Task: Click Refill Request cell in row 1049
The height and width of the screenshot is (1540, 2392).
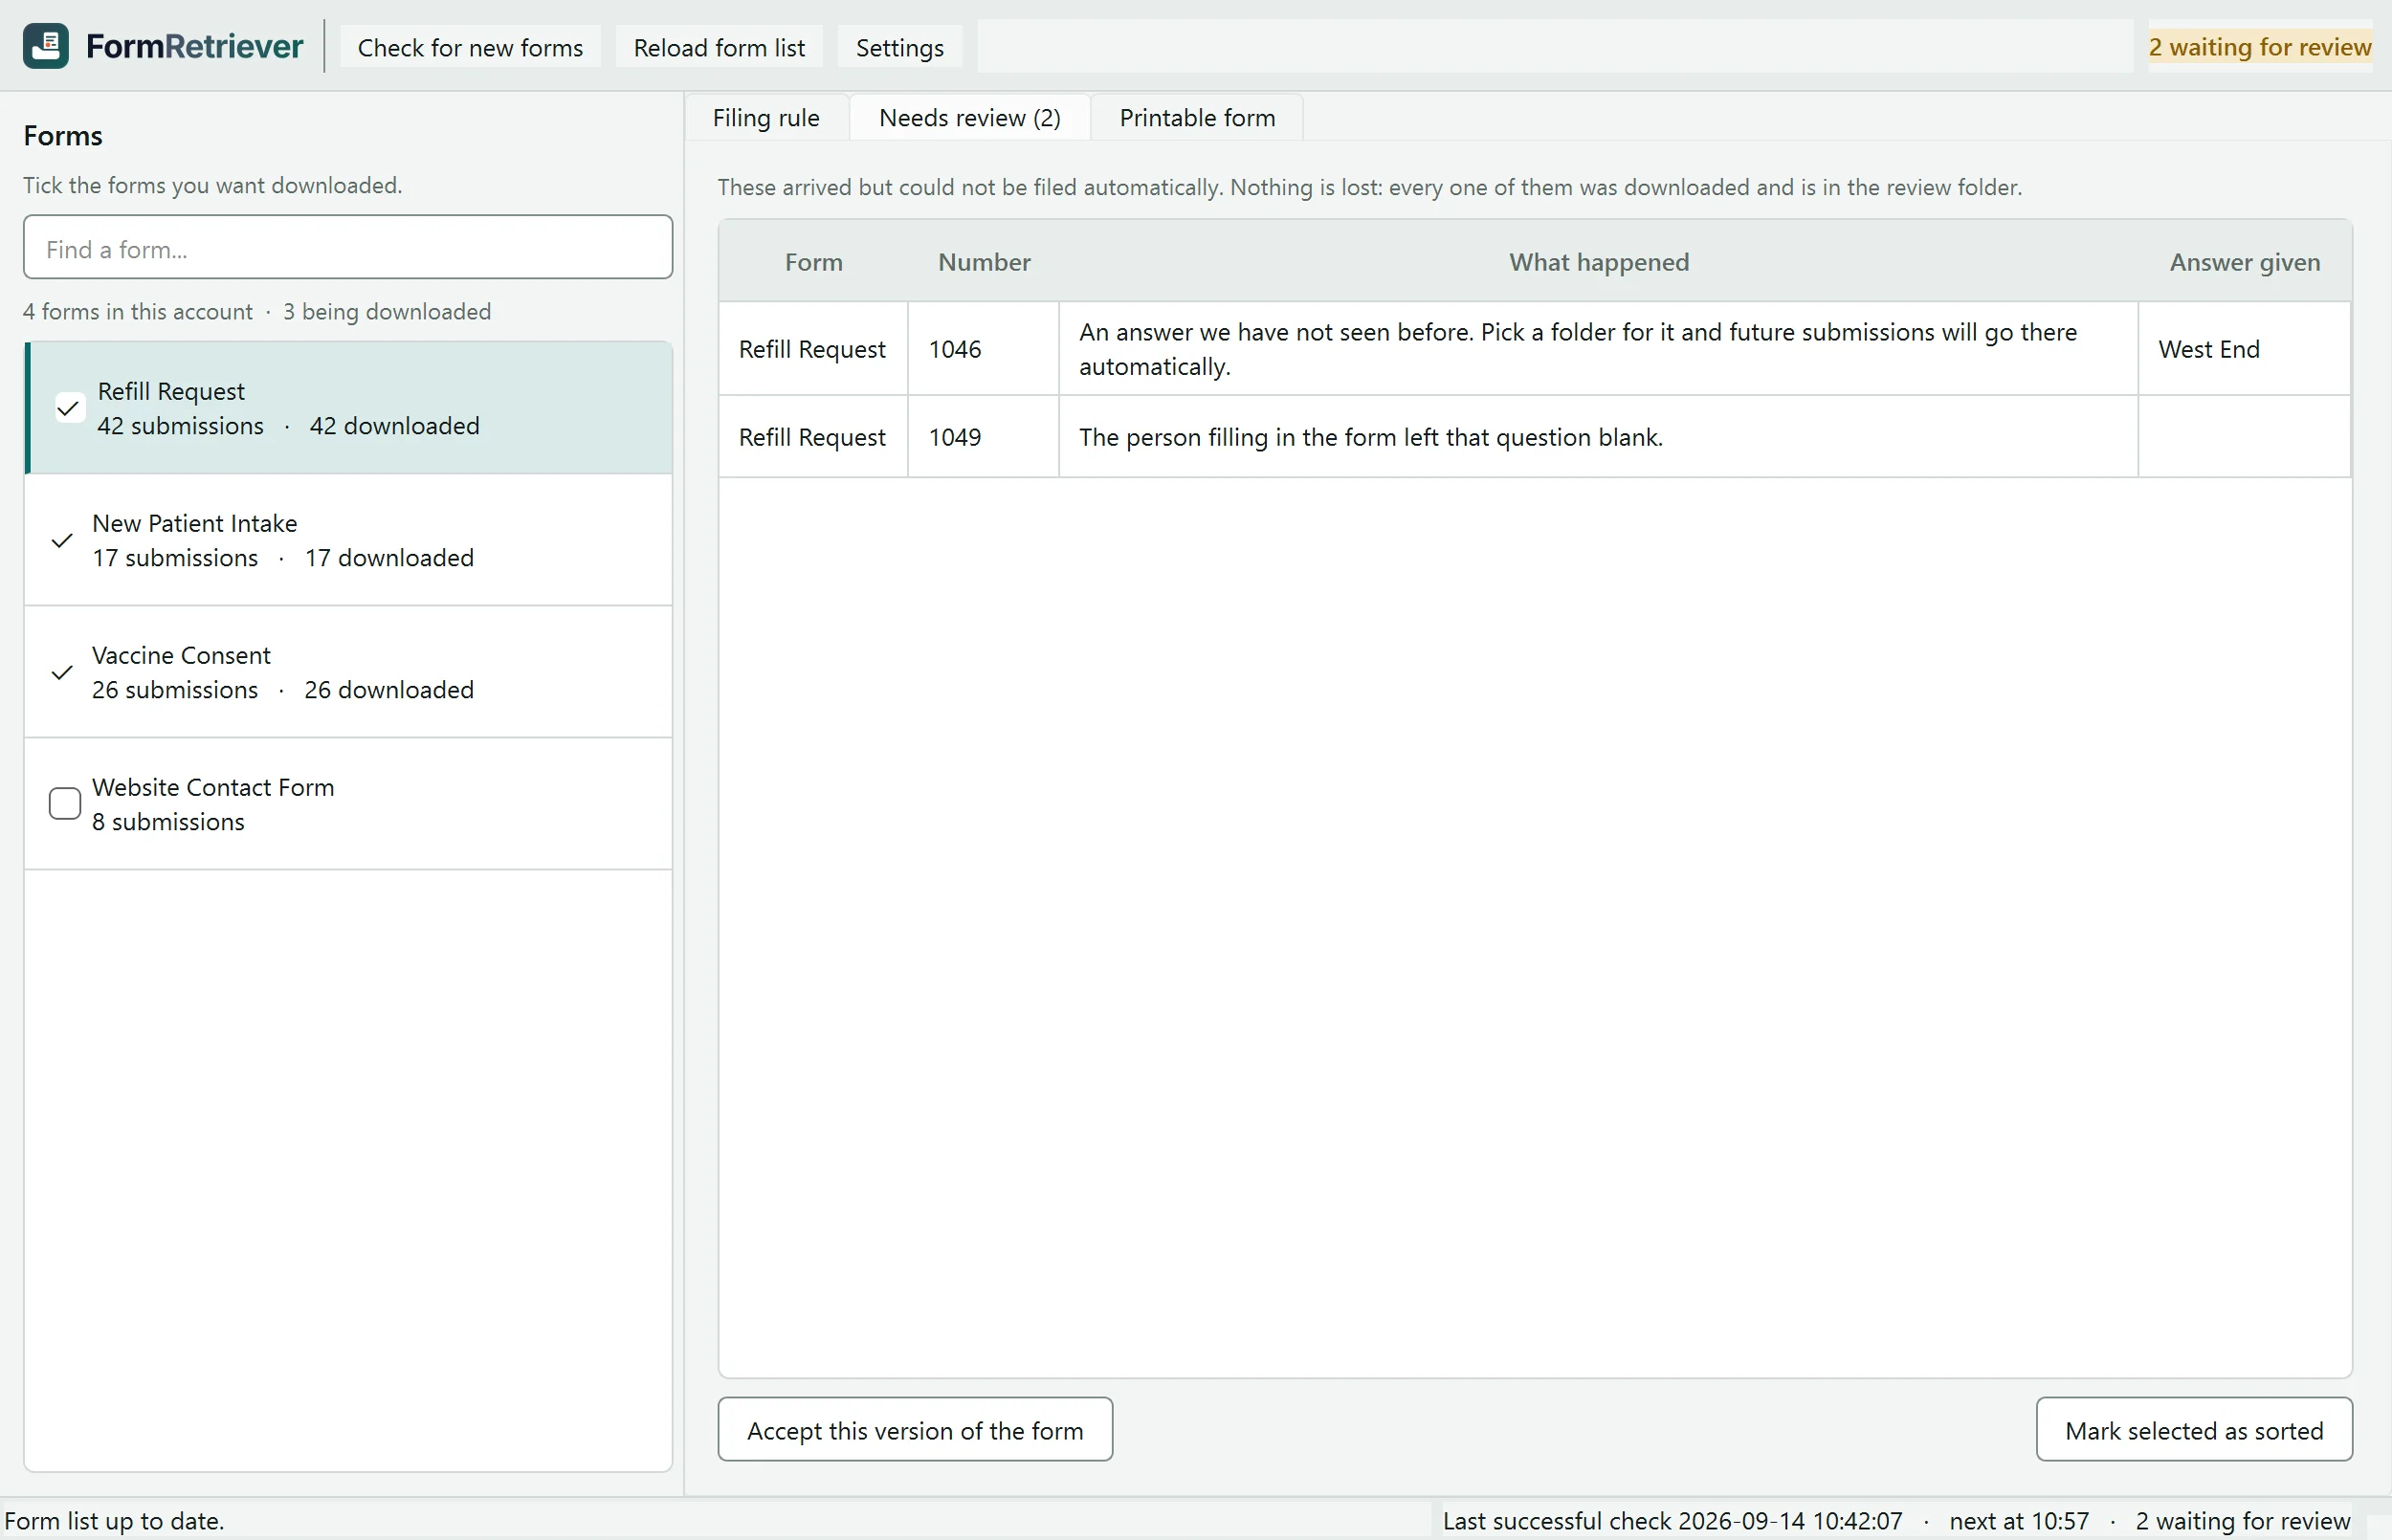Action: tap(813, 437)
